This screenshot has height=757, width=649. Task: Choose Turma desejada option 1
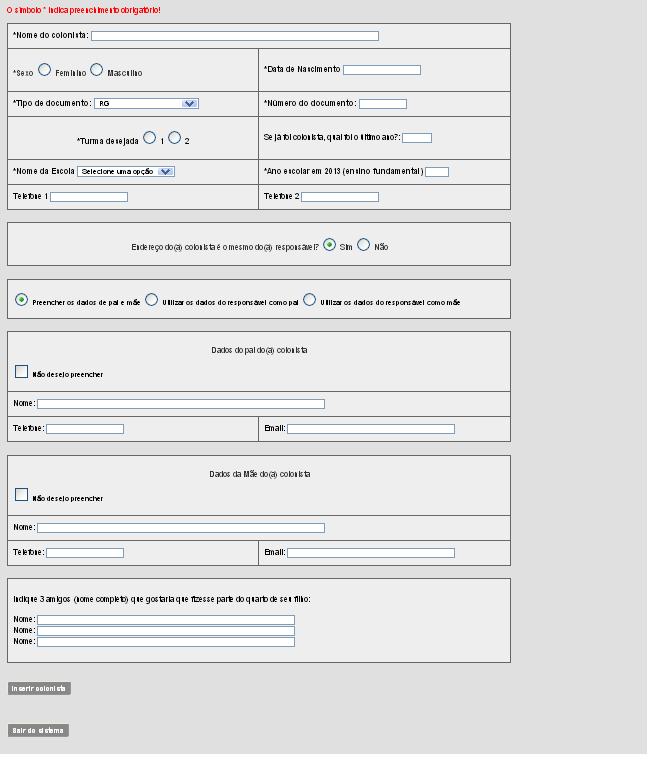point(150,138)
